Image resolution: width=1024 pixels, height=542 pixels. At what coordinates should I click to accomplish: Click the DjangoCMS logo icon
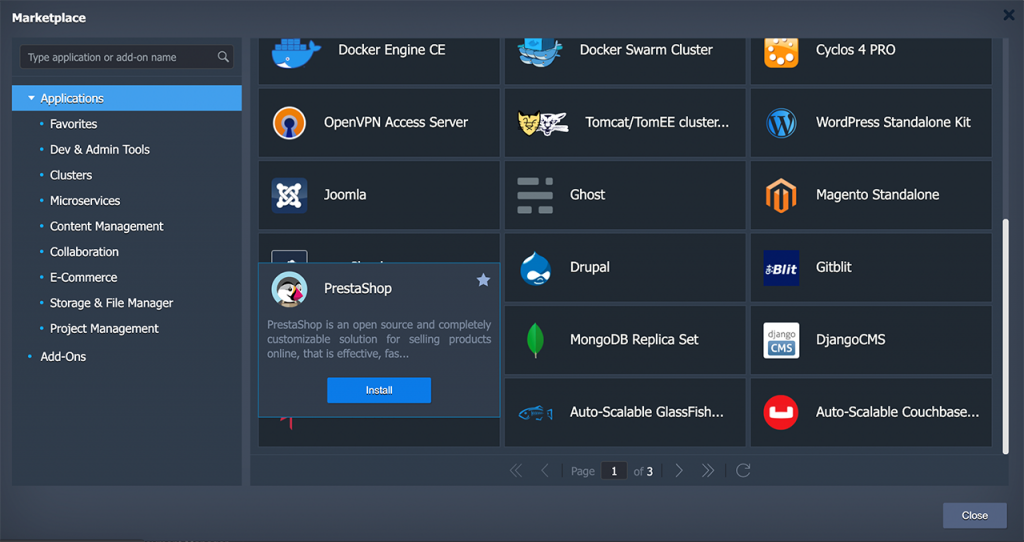(781, 340)
